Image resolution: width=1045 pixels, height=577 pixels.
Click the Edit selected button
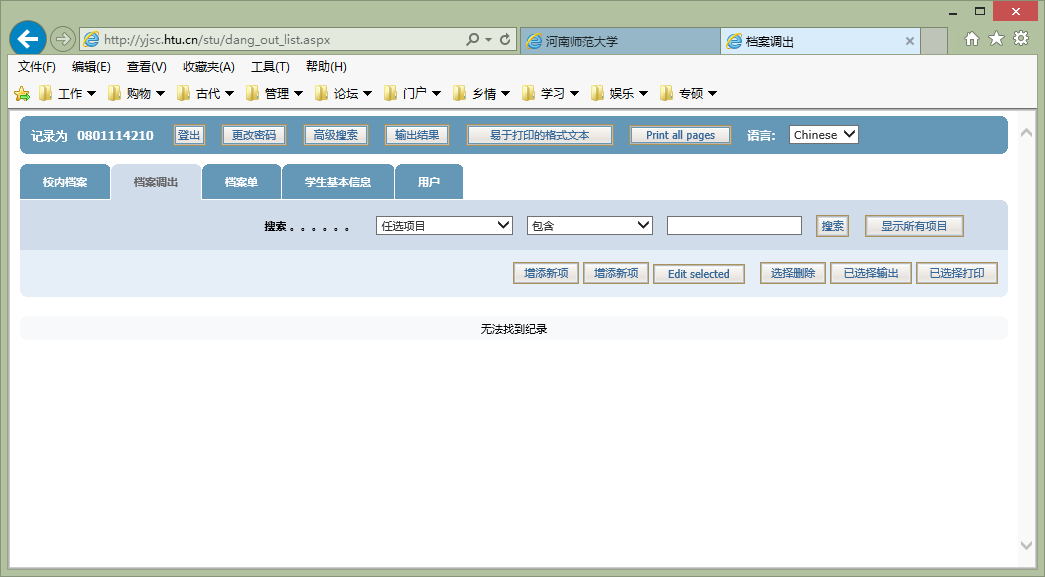click(x=698, y=274)
